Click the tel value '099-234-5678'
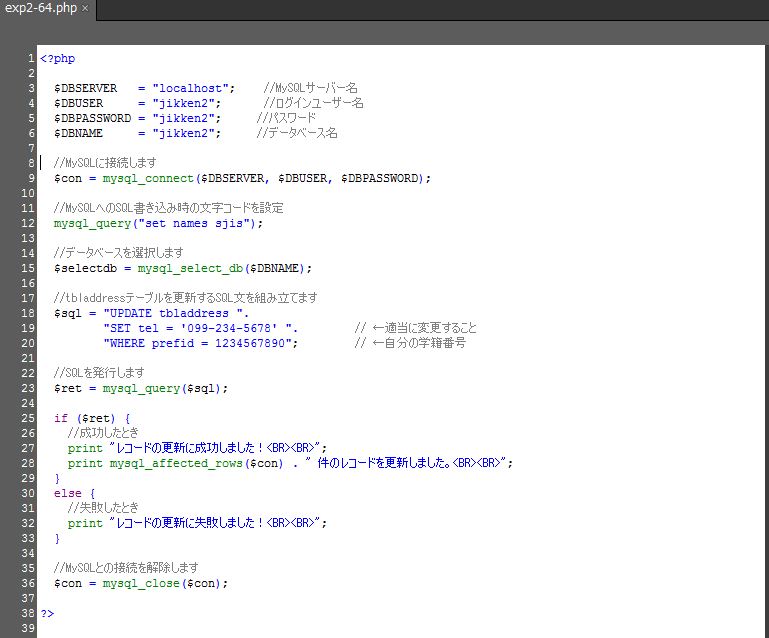 click(239, 328)
